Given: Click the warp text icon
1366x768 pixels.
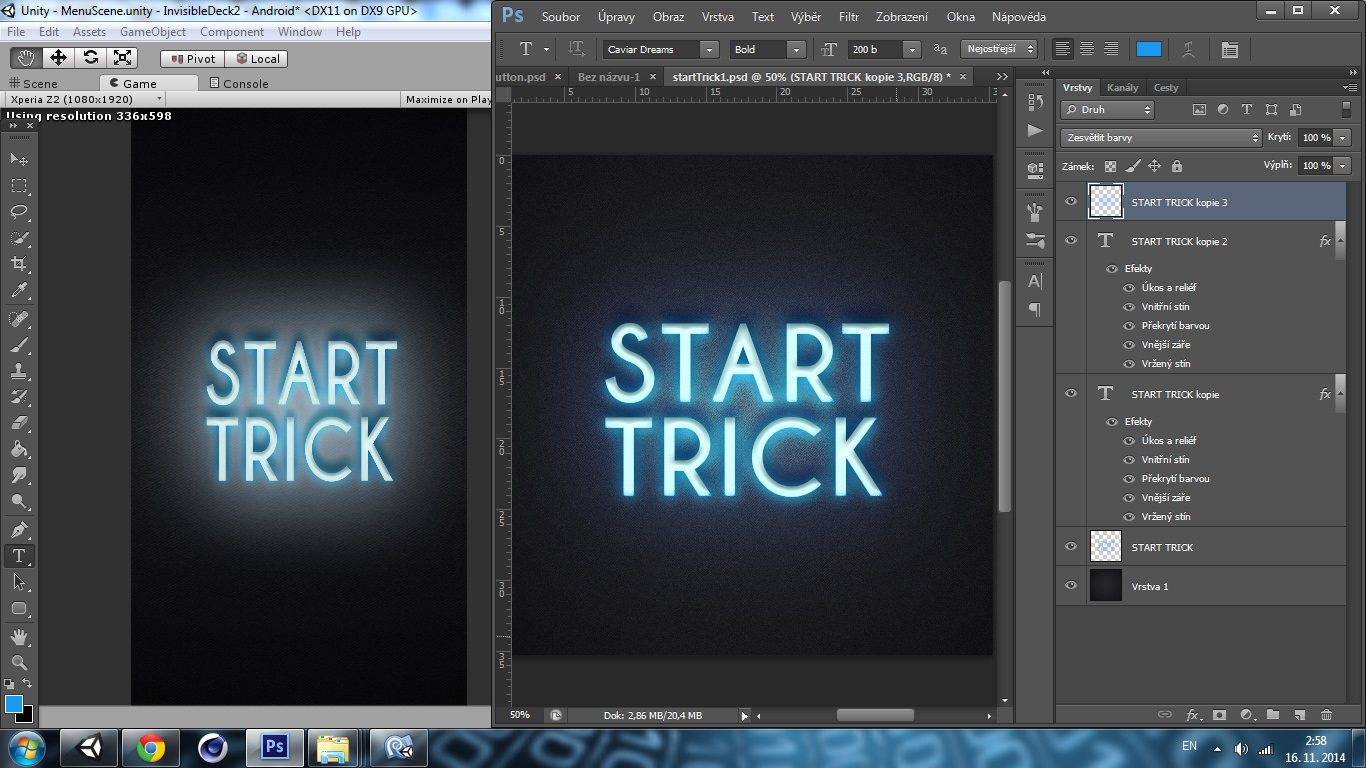Looking at the screenshot, I should [x=1188, y=49].
